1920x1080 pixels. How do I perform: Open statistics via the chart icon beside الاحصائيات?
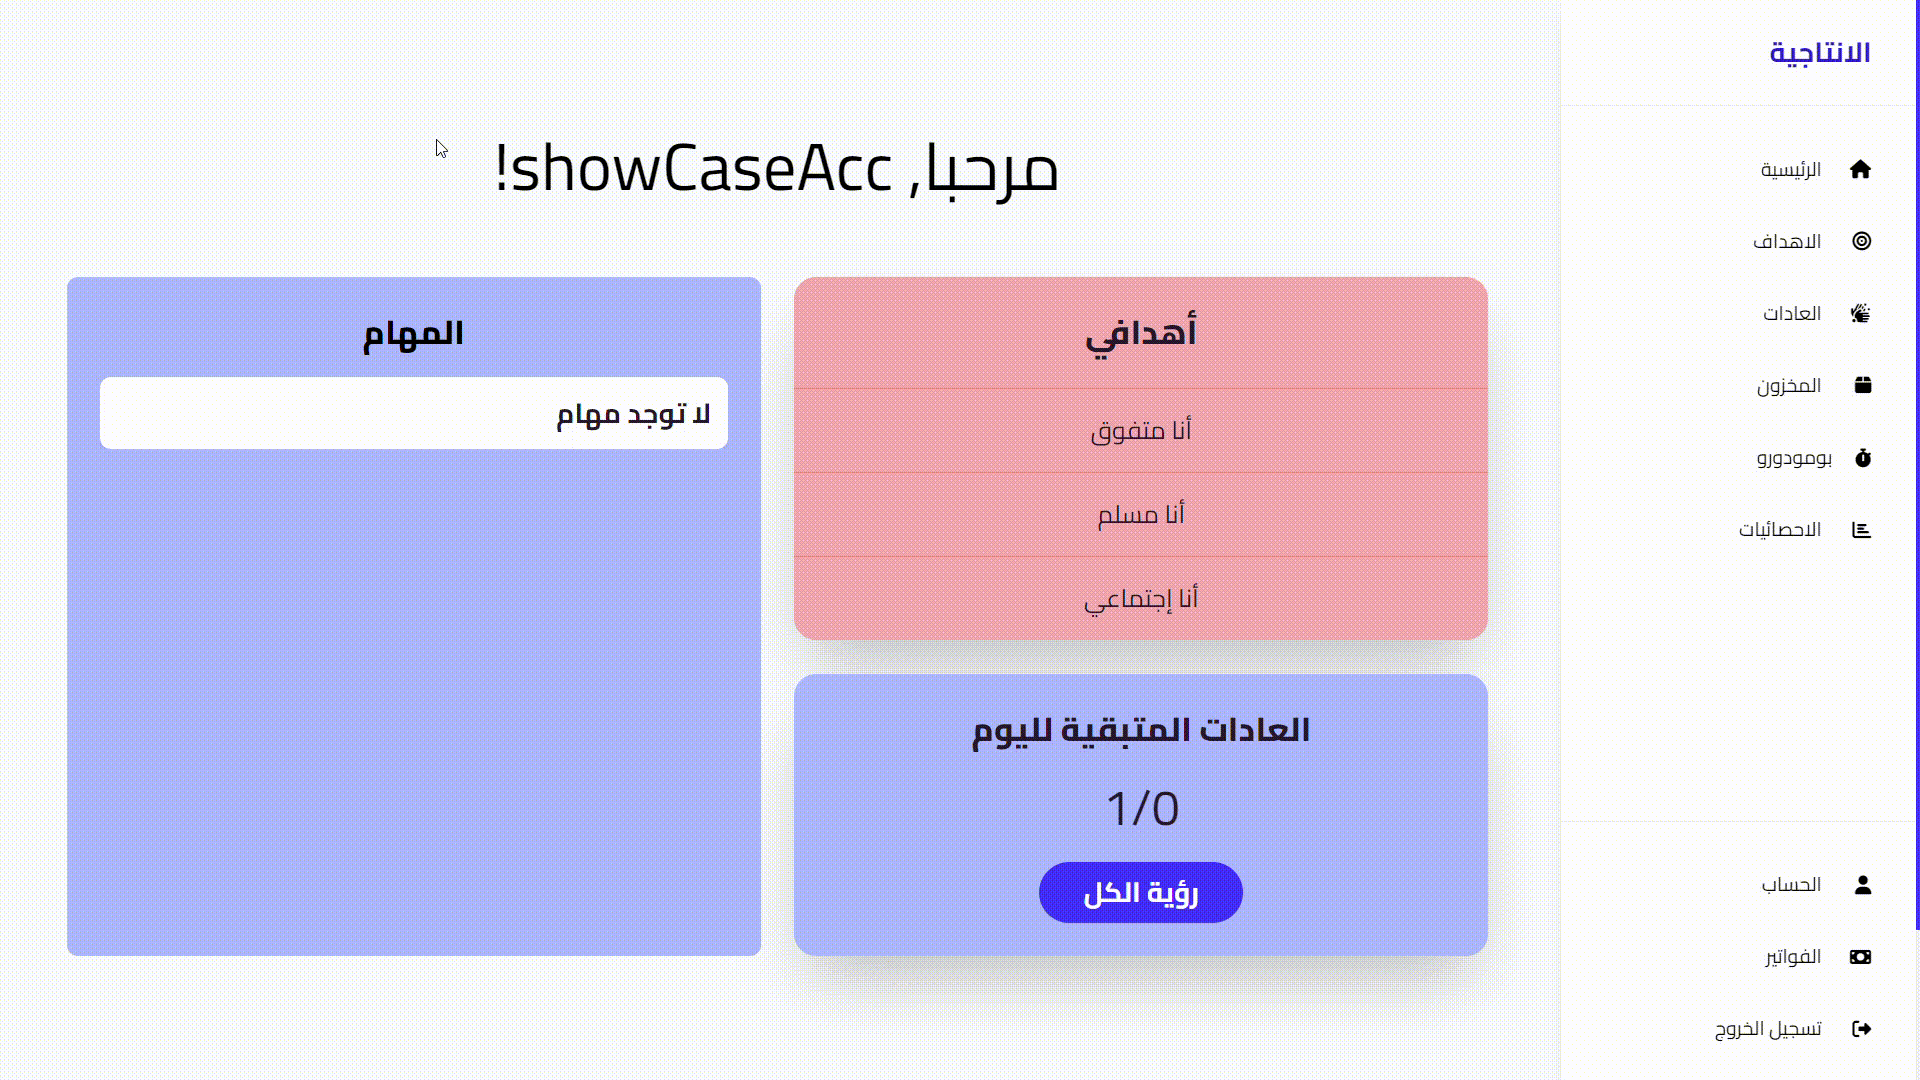[x=1861, y=528]
